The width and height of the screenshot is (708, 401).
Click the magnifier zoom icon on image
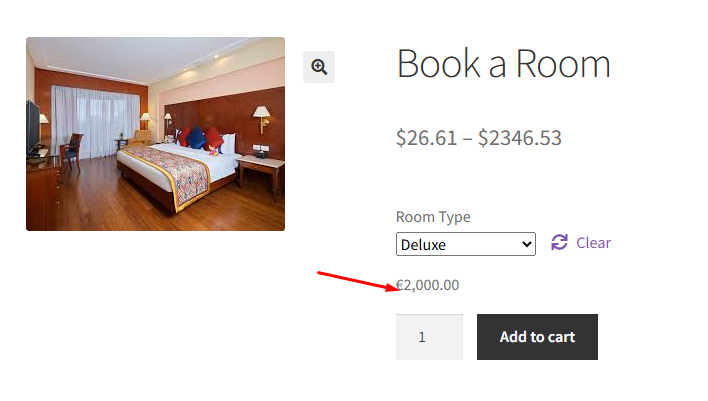coord(319,67)
